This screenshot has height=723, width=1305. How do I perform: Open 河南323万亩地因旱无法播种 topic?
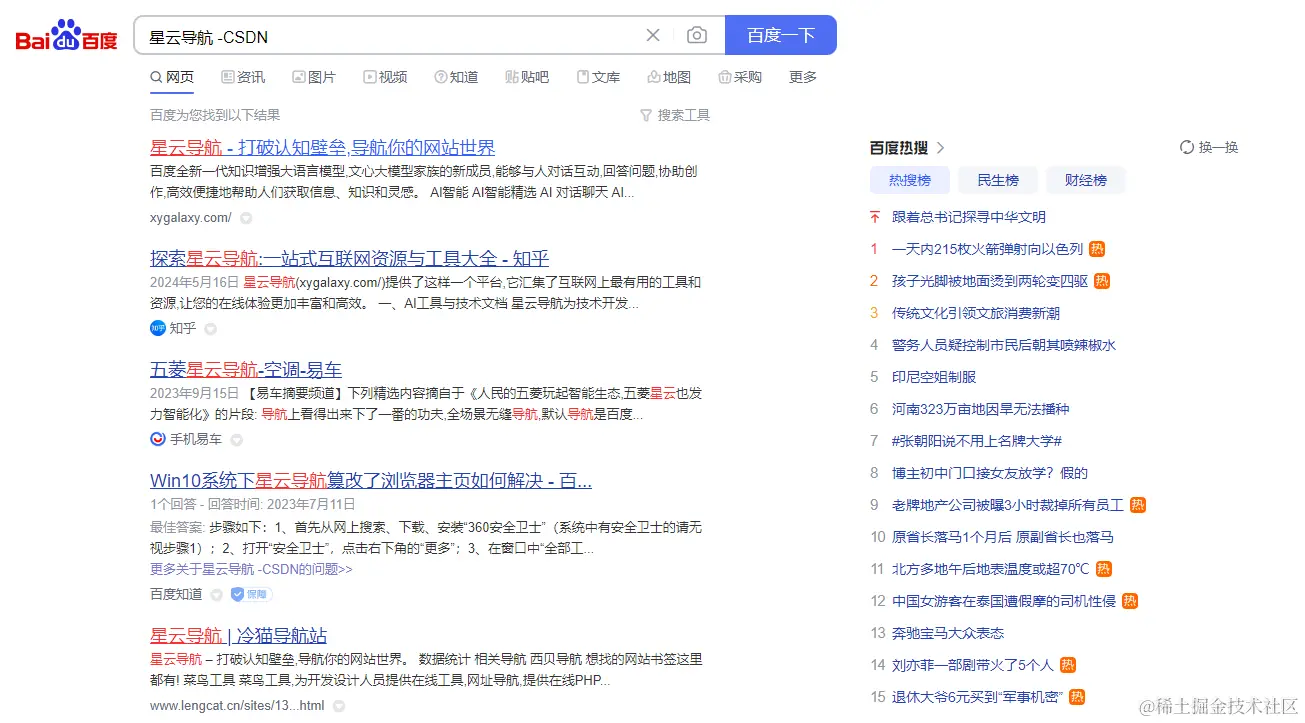tap(980, 409)
